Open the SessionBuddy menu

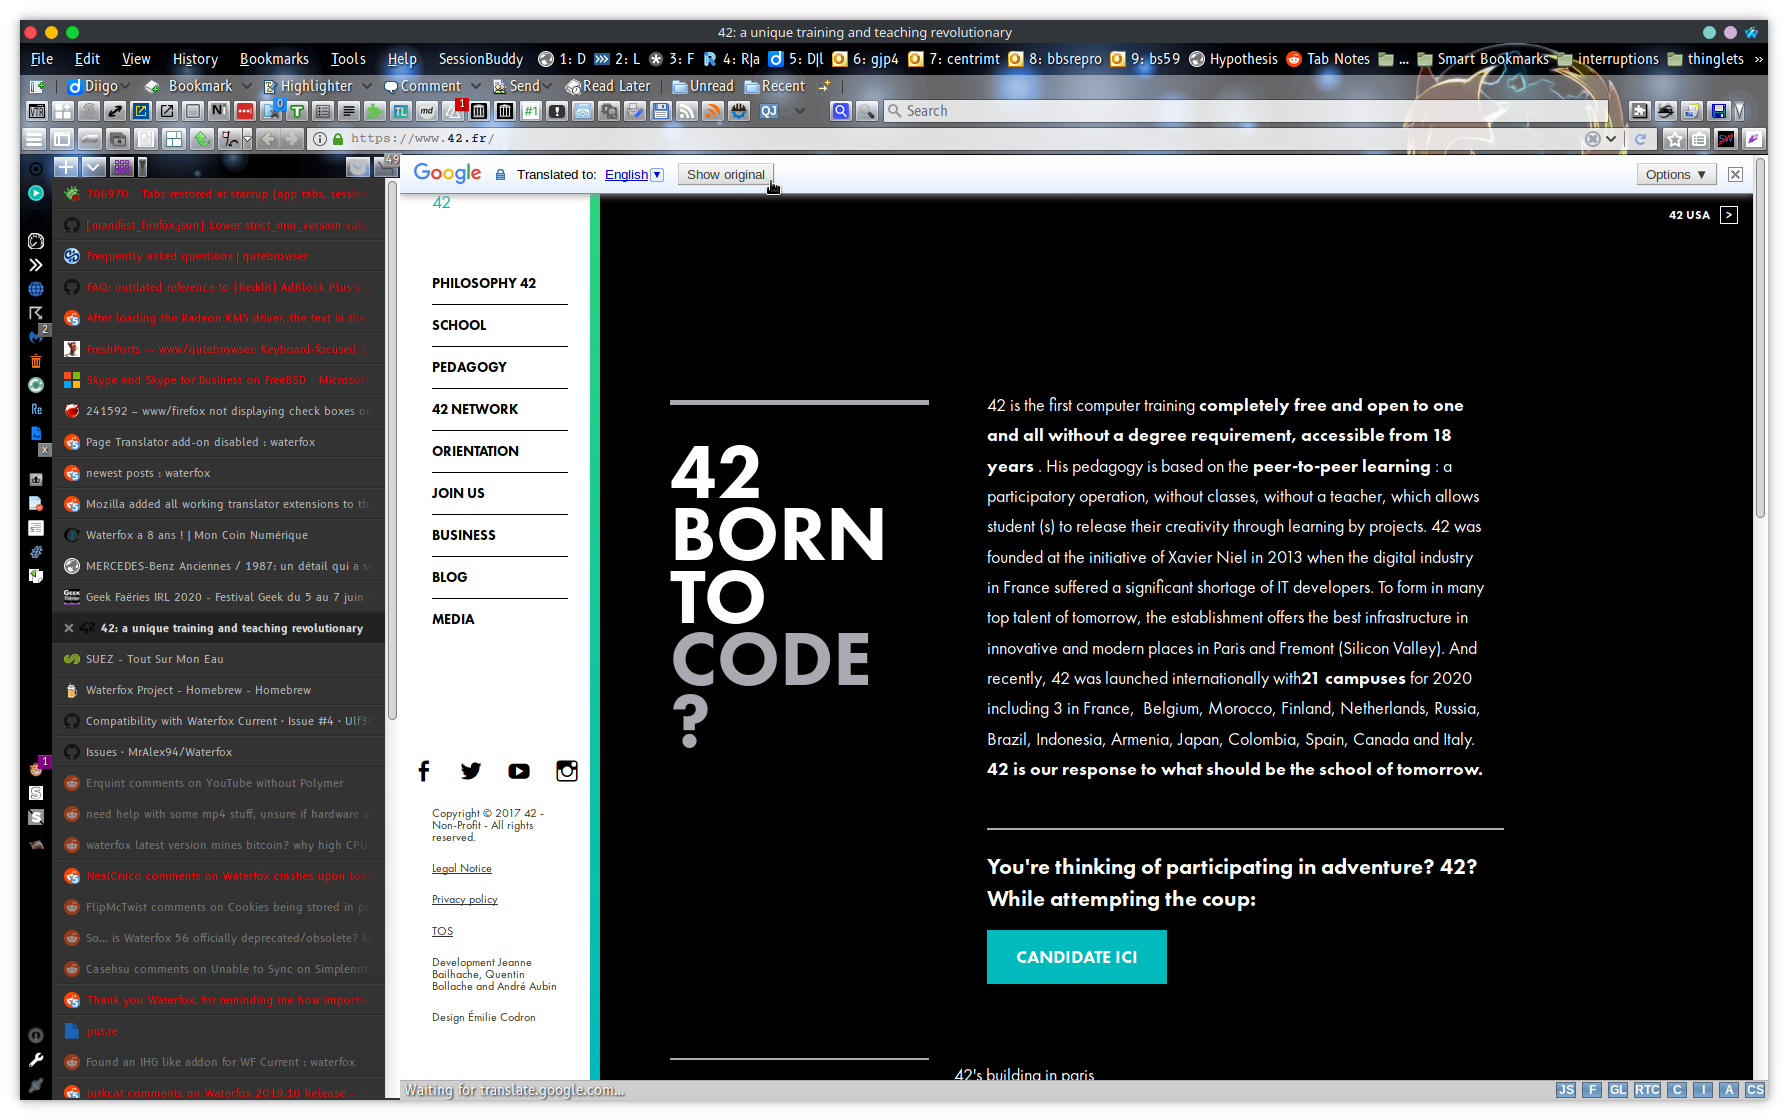[x=480, y=59]
